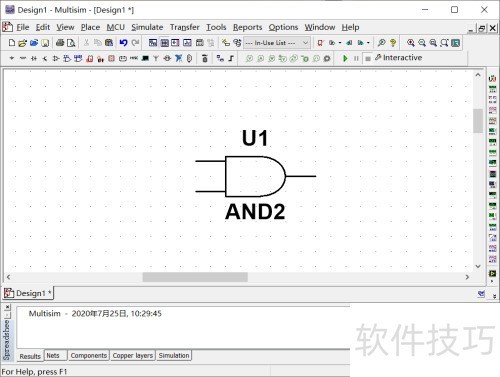Open the File menu

point(23,27)
